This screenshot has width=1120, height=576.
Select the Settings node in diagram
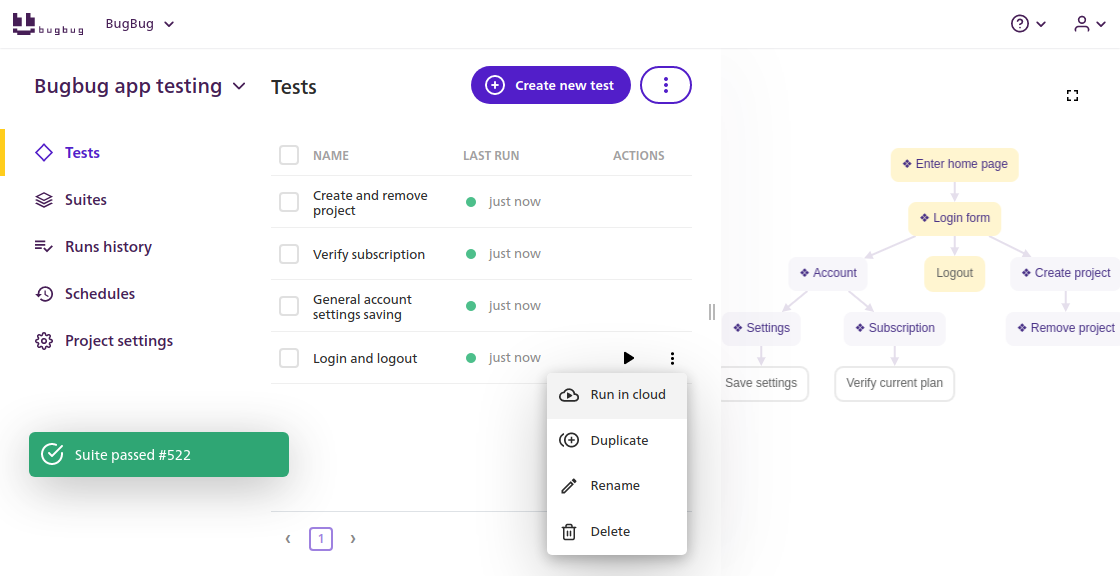point(761,329)
